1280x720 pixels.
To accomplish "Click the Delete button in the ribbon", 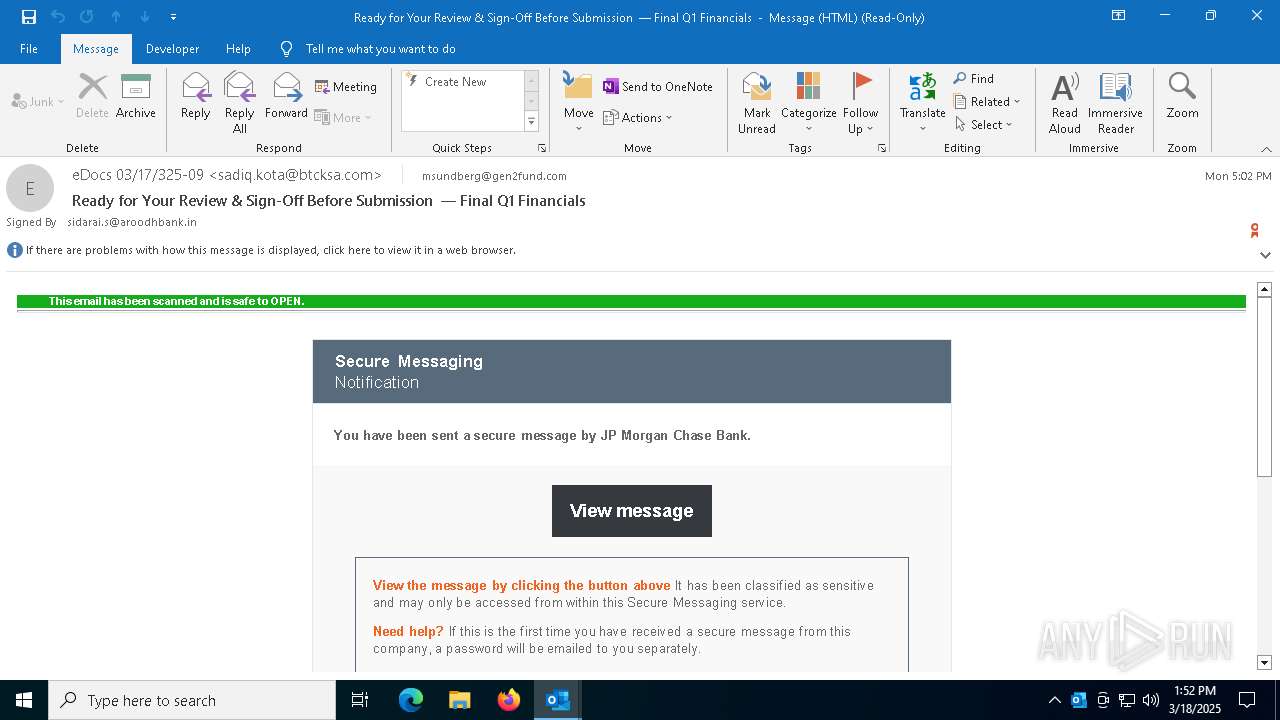I will tap(92, 96).
